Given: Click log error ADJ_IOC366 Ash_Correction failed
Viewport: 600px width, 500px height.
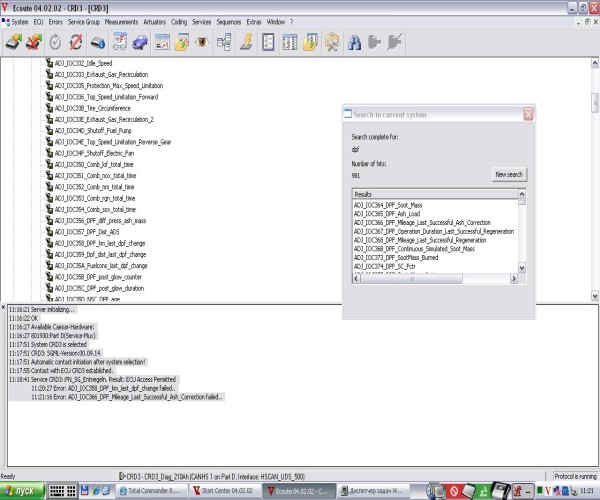Looking at the screenshot, I should point(127,397).
